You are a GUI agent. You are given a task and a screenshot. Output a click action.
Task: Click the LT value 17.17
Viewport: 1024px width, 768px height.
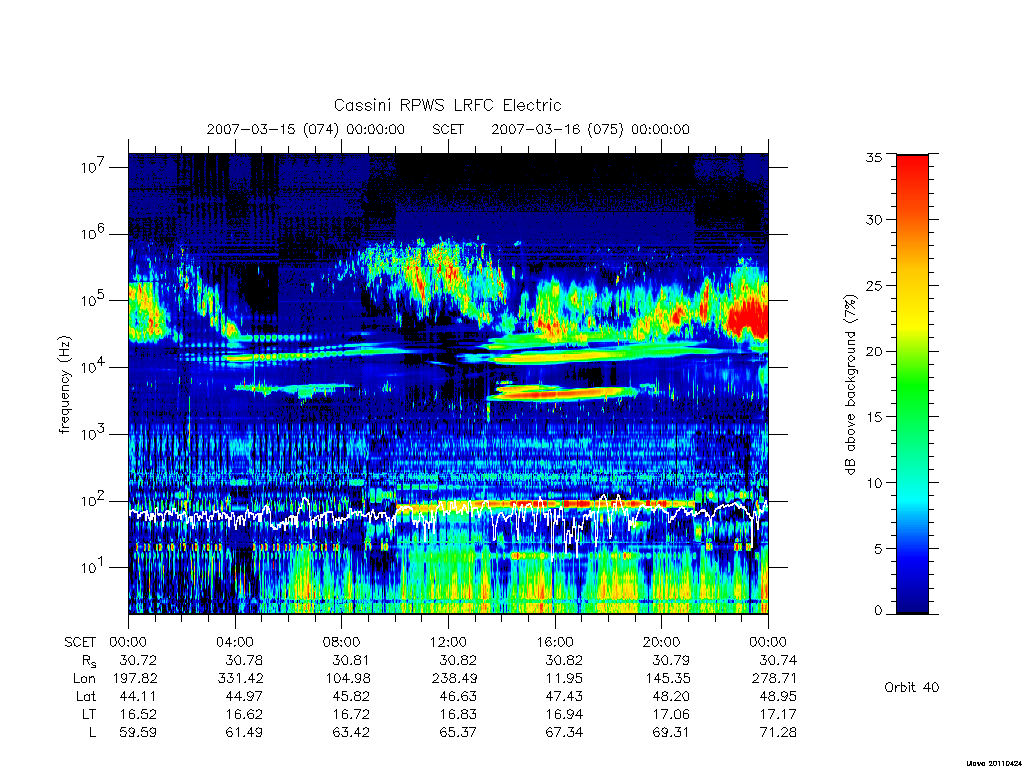click(778, 714)
